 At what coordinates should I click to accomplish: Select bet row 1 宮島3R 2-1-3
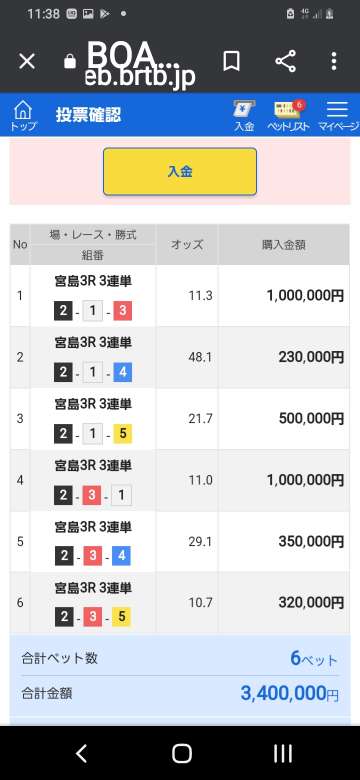click(180, 296)
